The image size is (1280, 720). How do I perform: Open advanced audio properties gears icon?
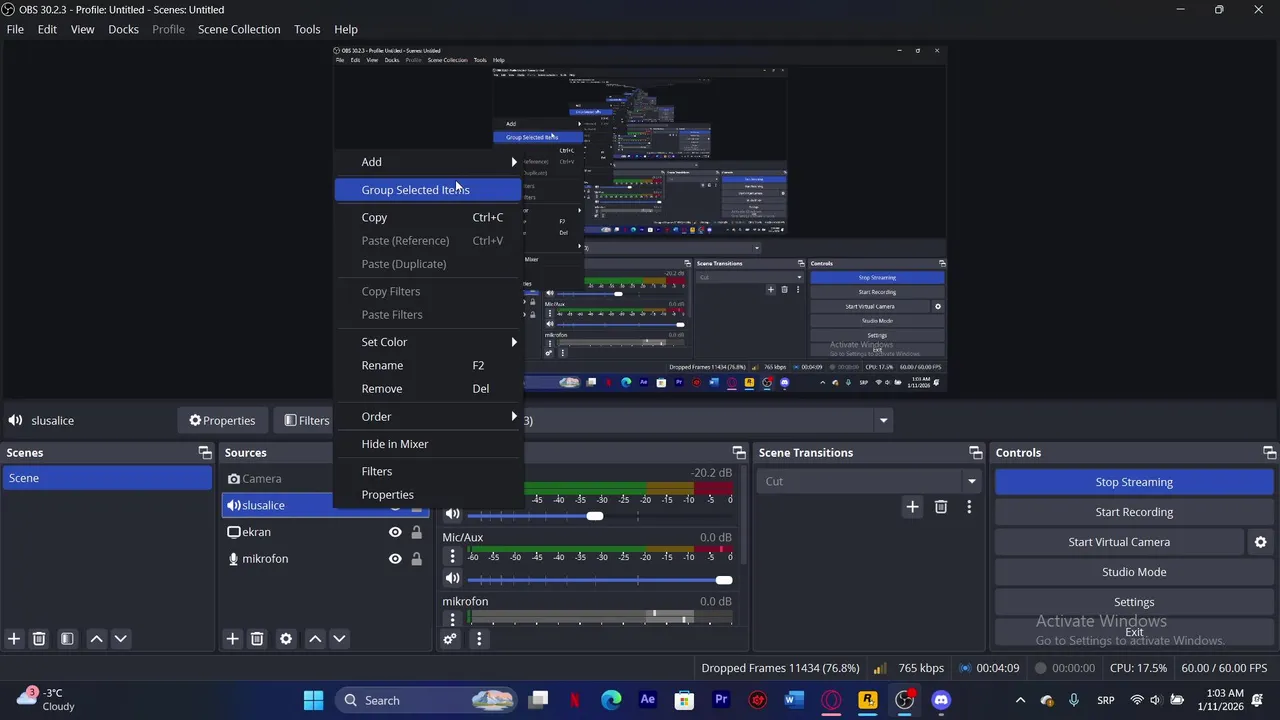tap(450, 639)
